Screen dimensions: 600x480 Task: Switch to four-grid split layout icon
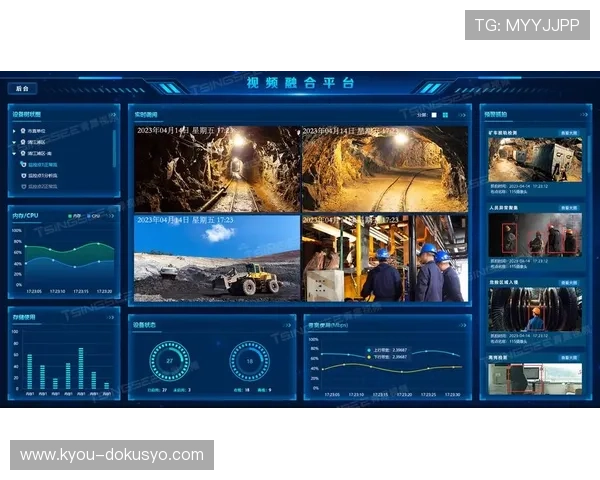click(446, 115)
